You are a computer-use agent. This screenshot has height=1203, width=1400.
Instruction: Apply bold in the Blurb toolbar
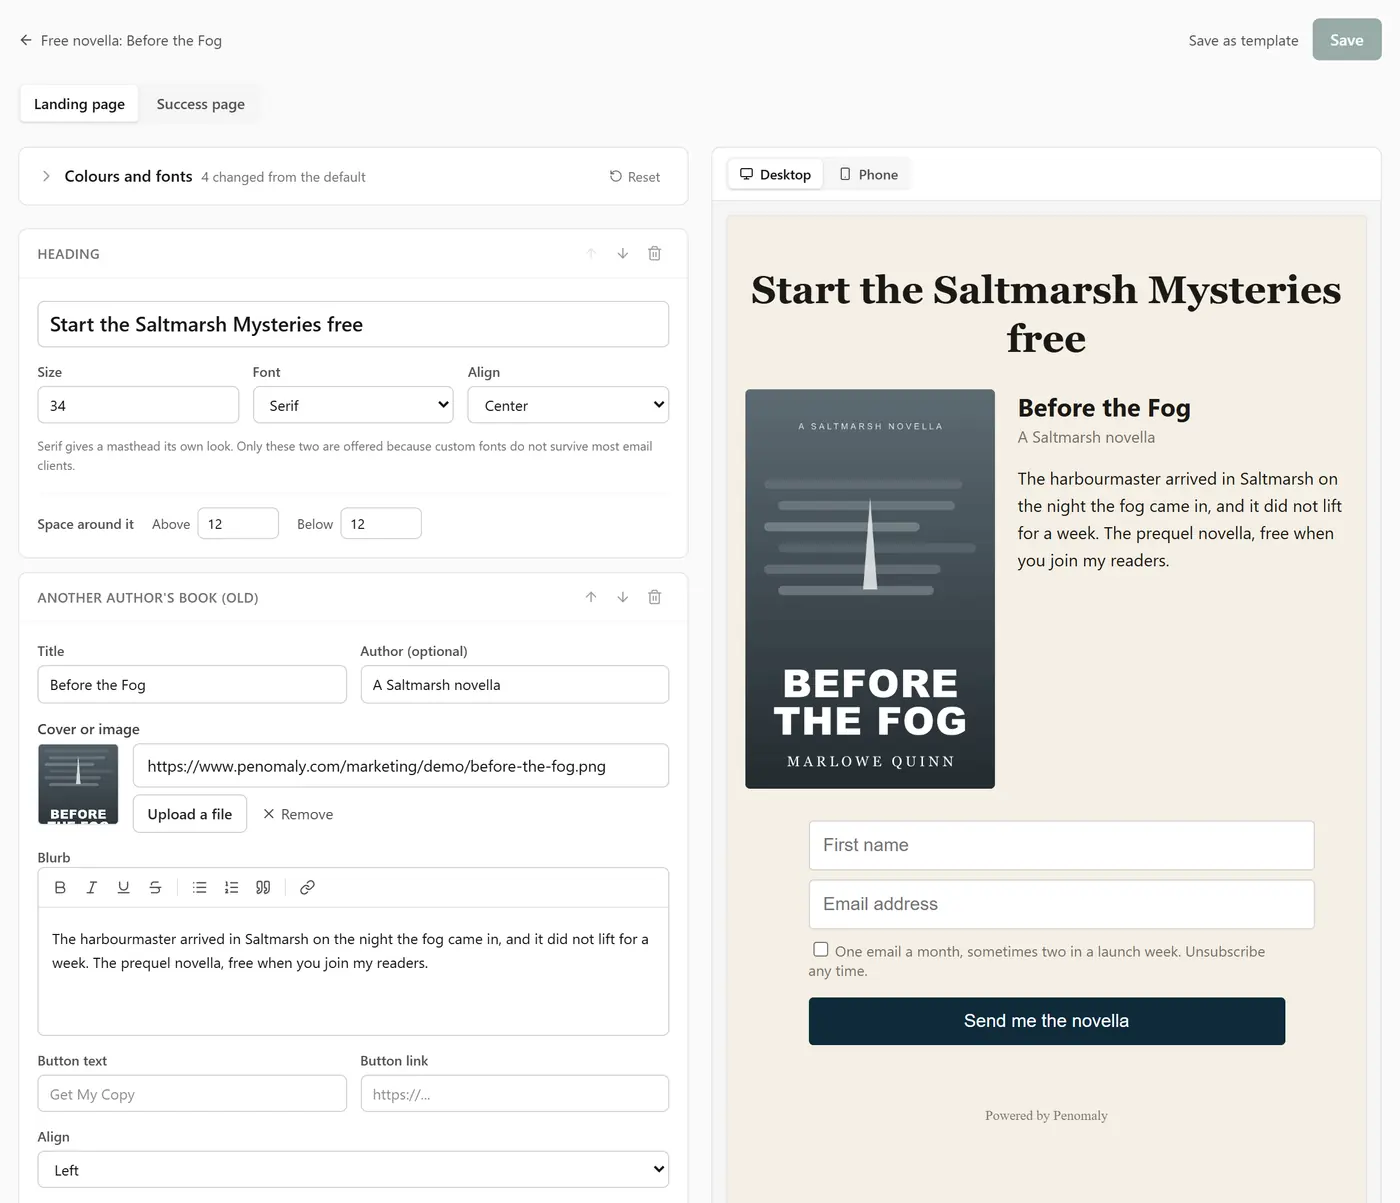(60, 887)
